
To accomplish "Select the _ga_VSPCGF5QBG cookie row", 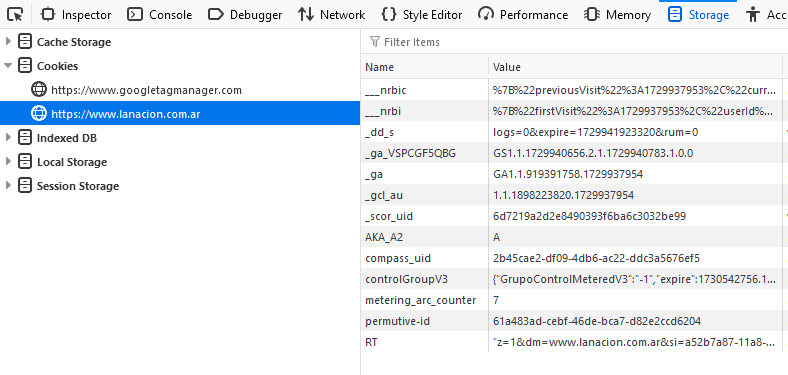I will click(574, 153).
